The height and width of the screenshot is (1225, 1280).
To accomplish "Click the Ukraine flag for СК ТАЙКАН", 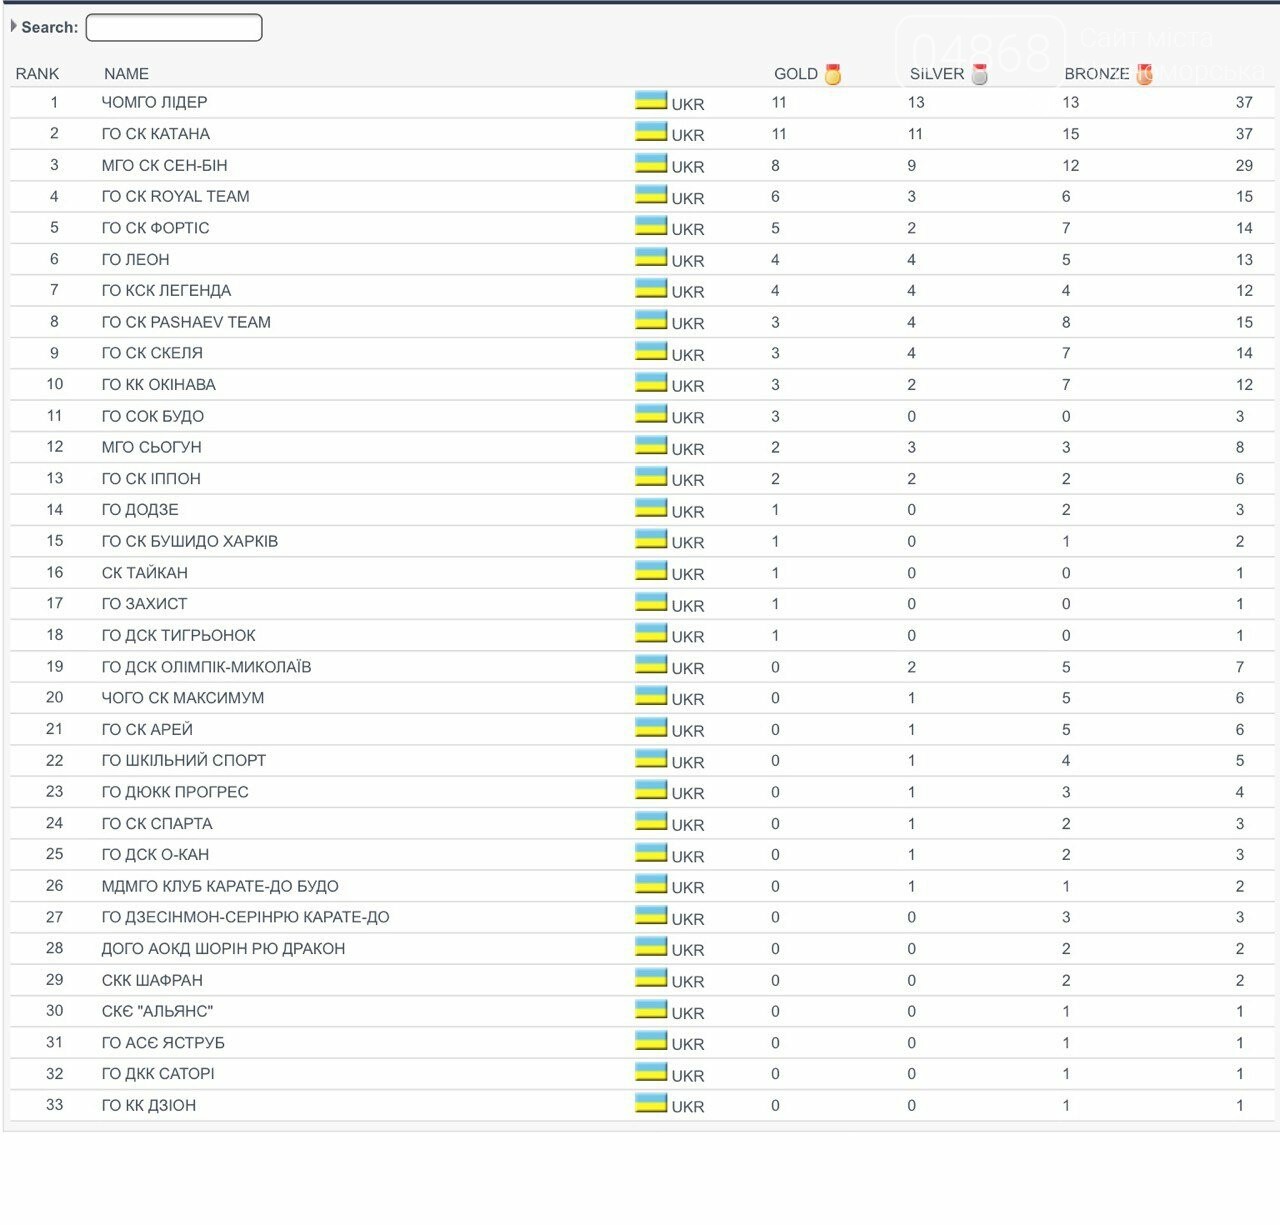I will click(x=651, y=570).
